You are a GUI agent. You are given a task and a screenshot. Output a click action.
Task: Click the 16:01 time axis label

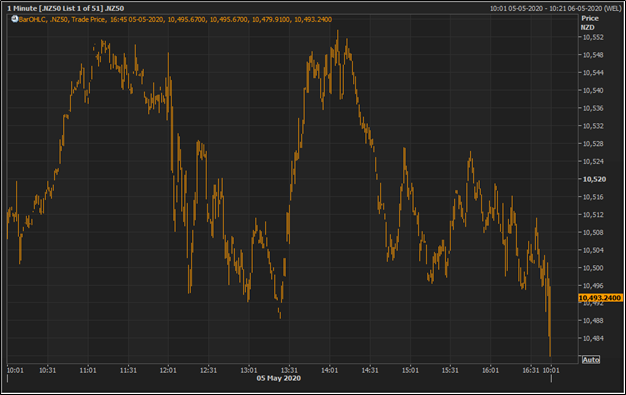coord(490,370)
